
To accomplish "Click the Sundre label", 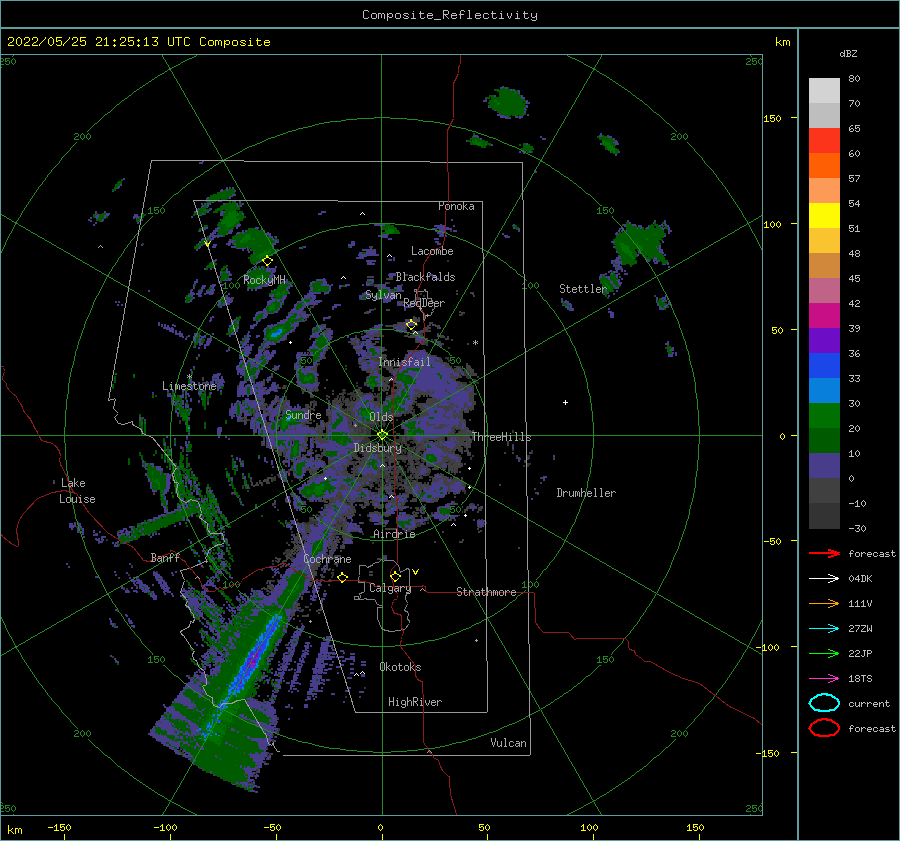I will pos(304,415).
